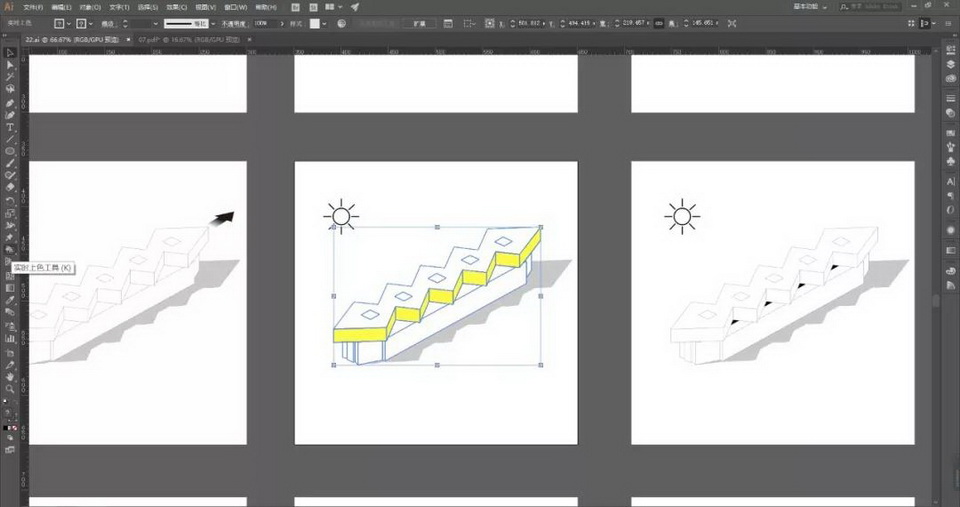Open the 文件(F) menu
960x507 pixels.
[33, 7]
